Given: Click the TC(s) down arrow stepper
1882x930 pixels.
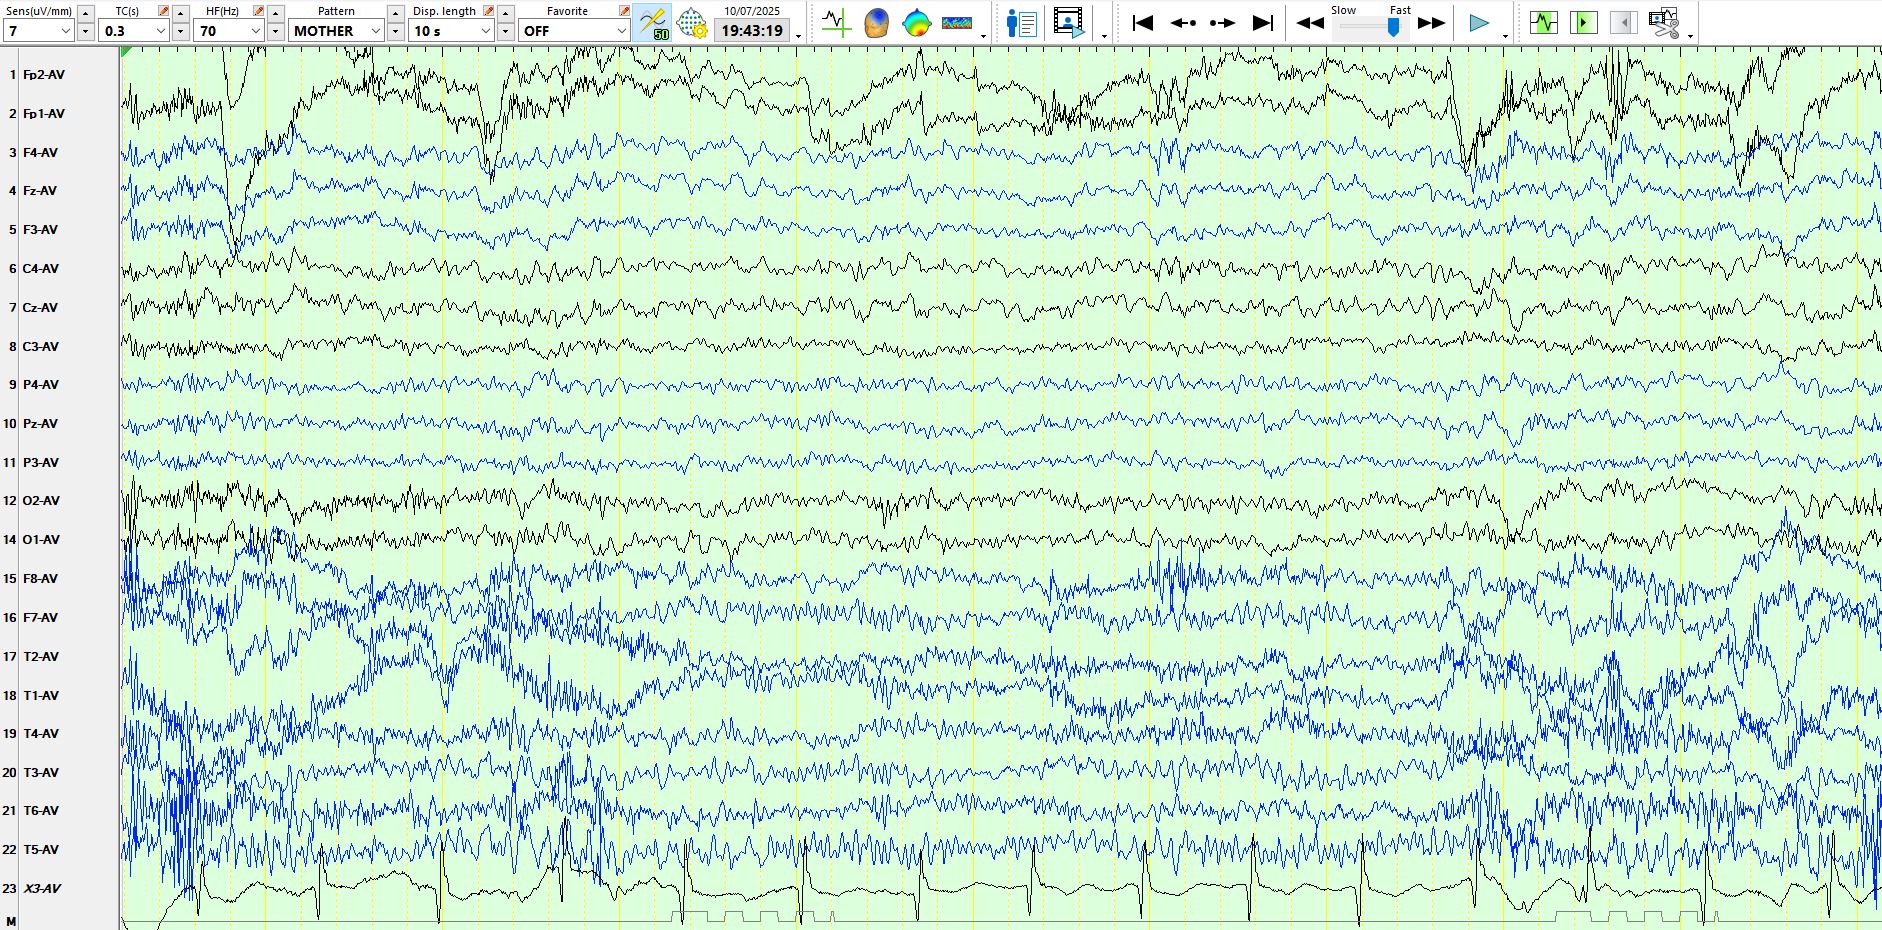Looking at the screenshot, I should click(x=181, y=31).
